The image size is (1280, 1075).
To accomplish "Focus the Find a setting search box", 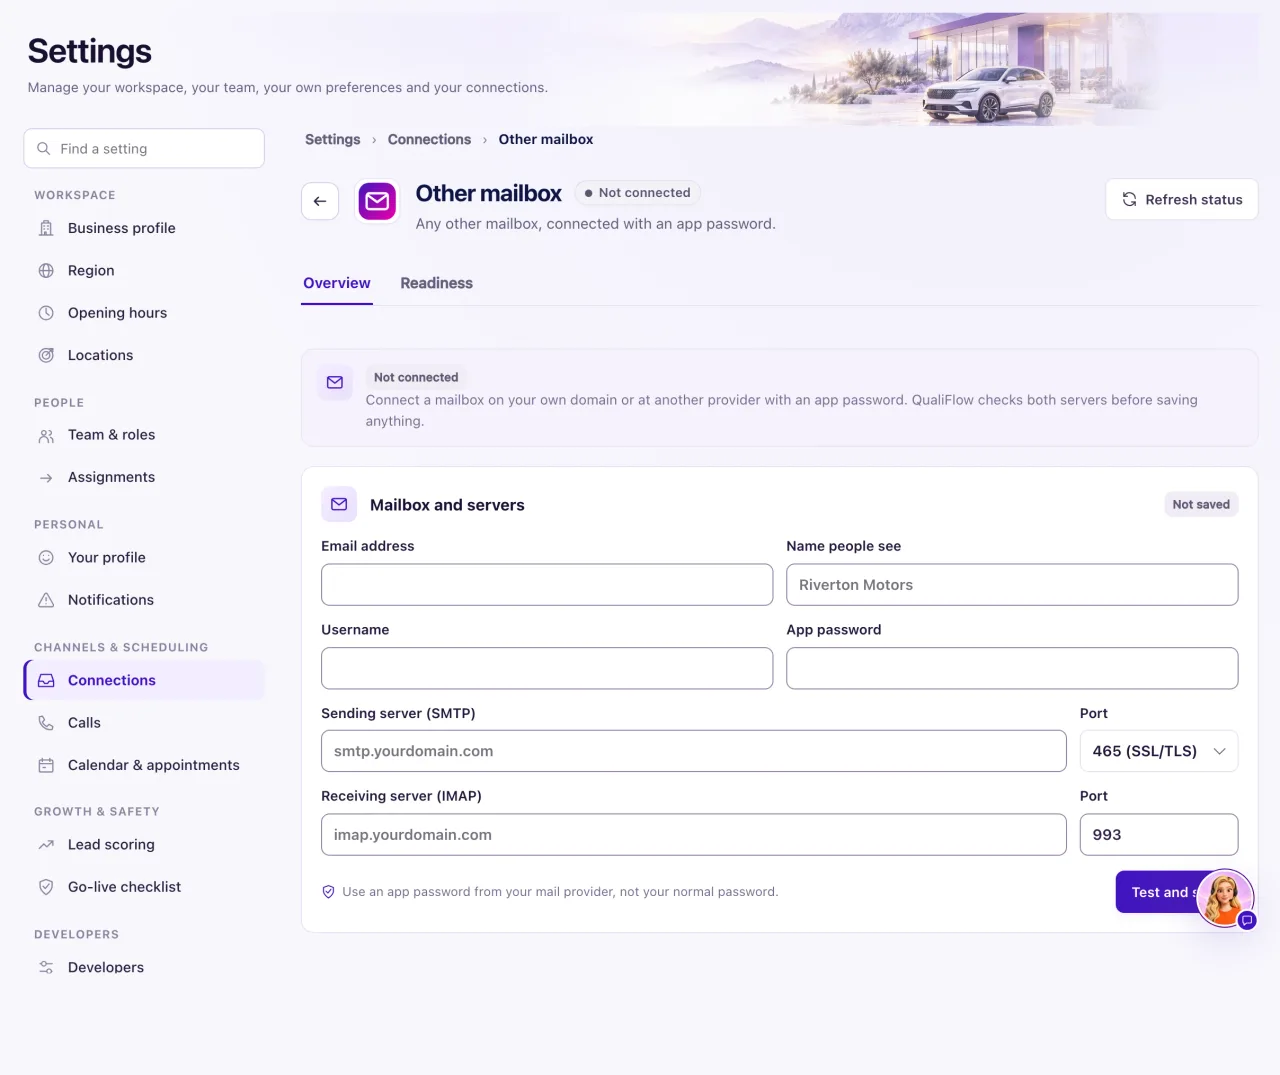I will pyautogui.click(x=144, y=149).
